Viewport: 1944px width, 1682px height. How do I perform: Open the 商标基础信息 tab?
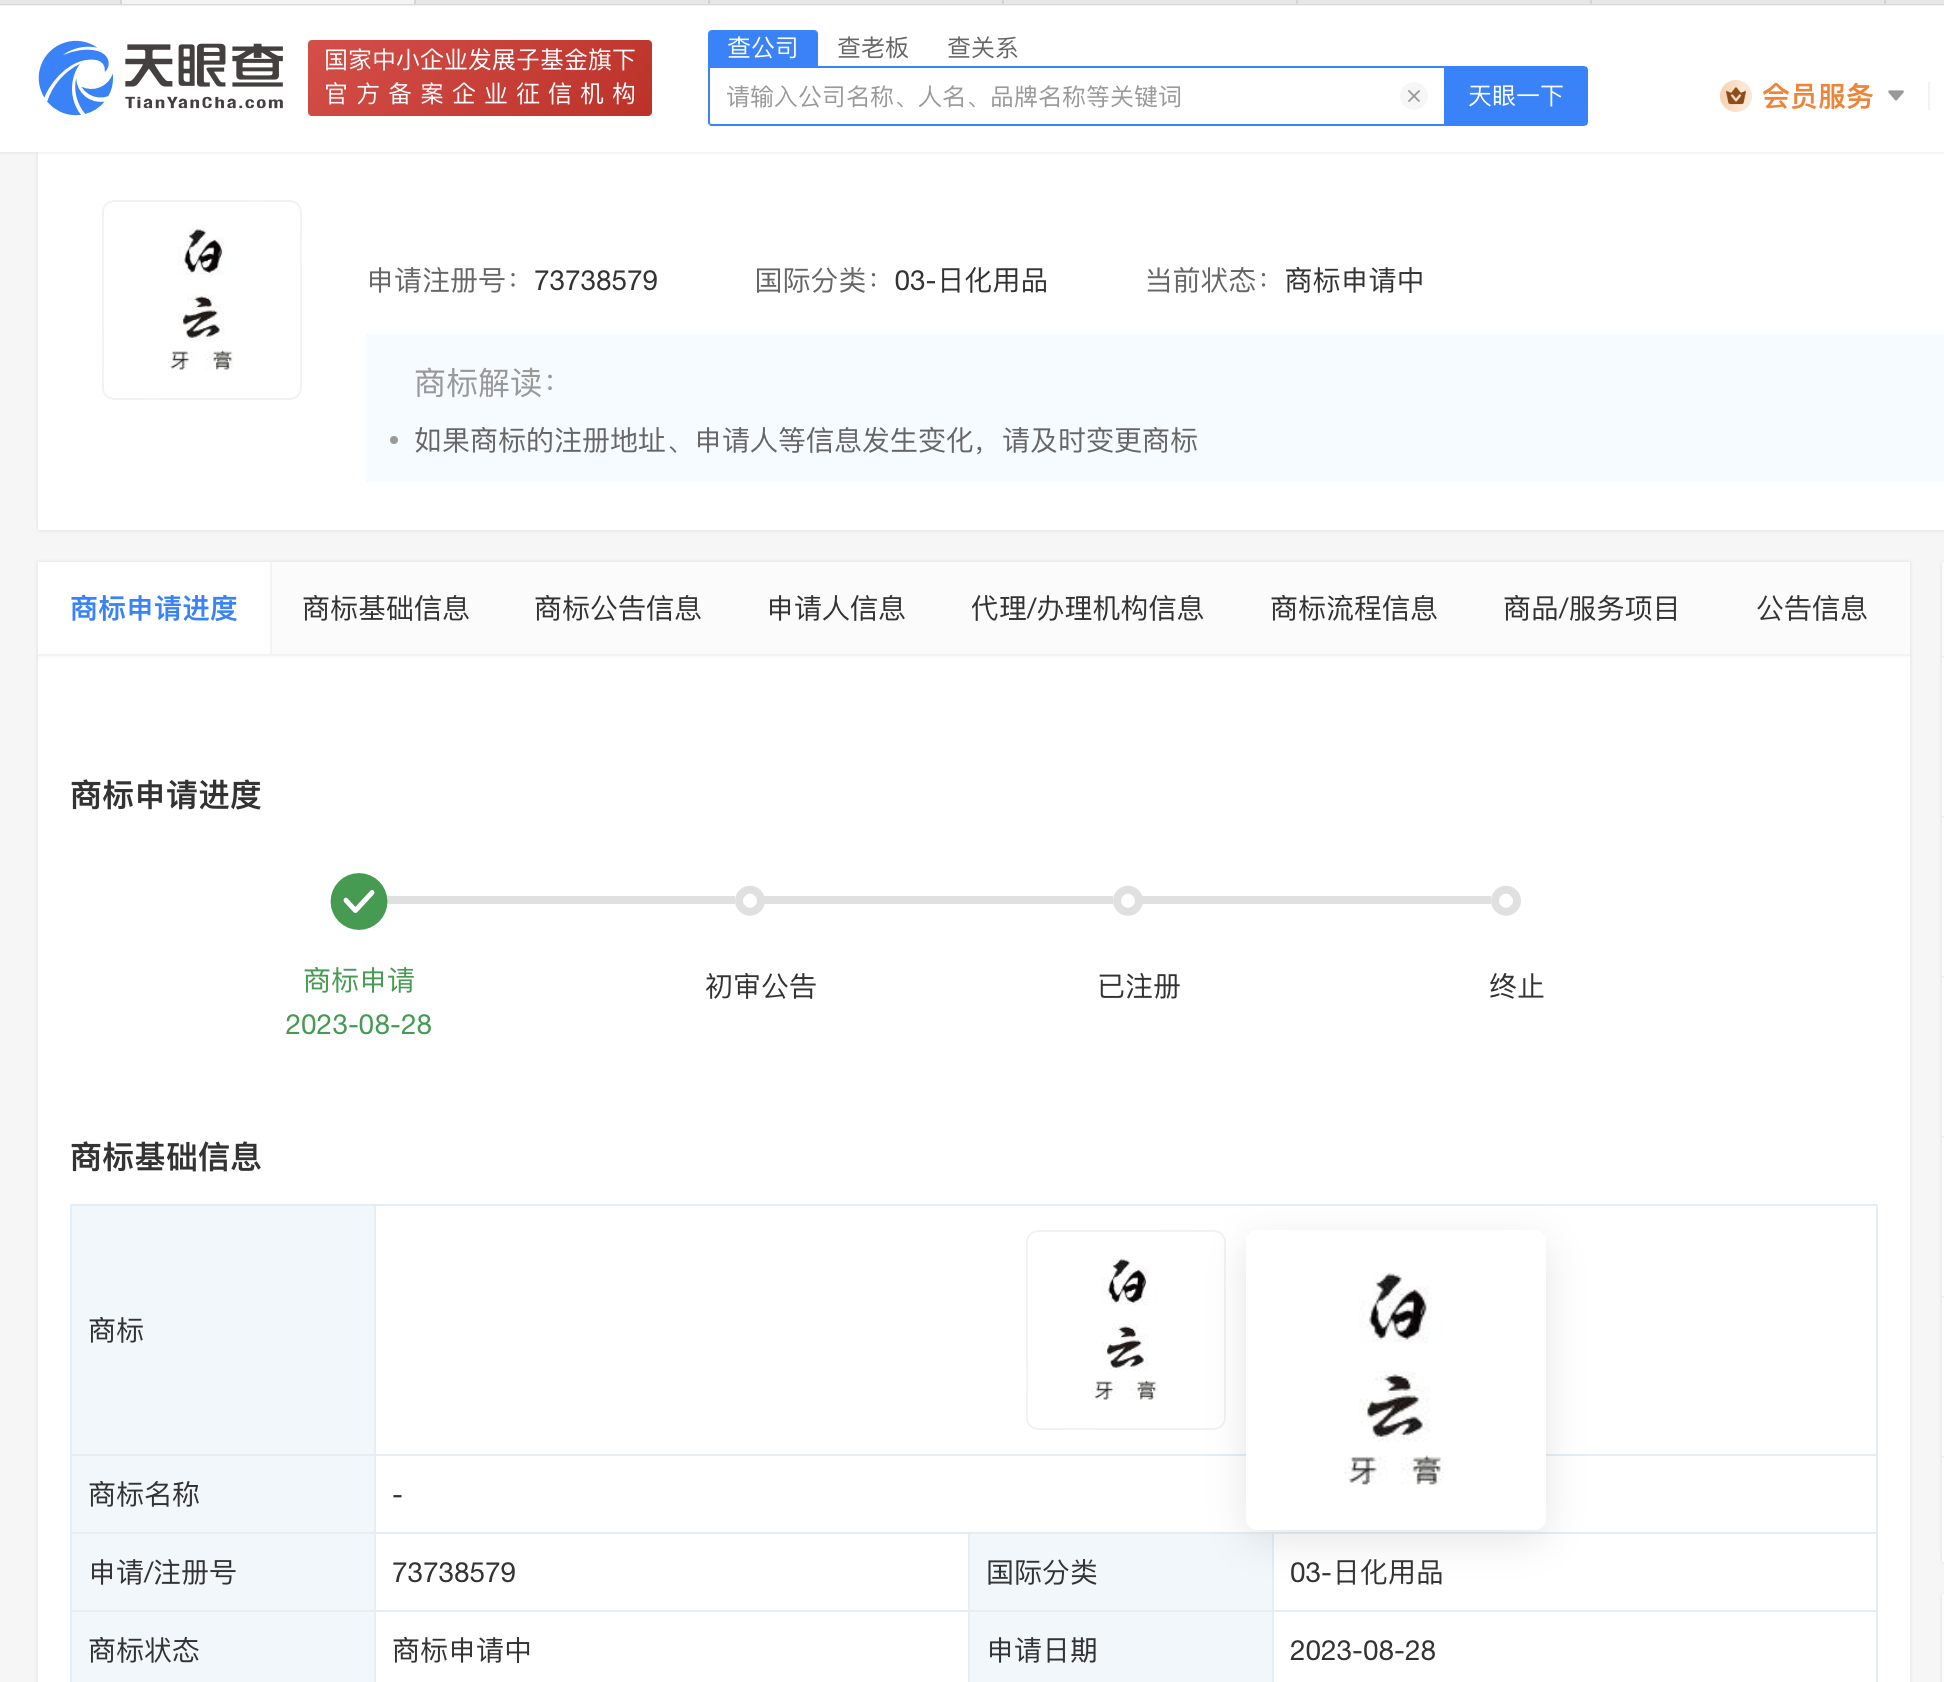click(x=386, y=608)
